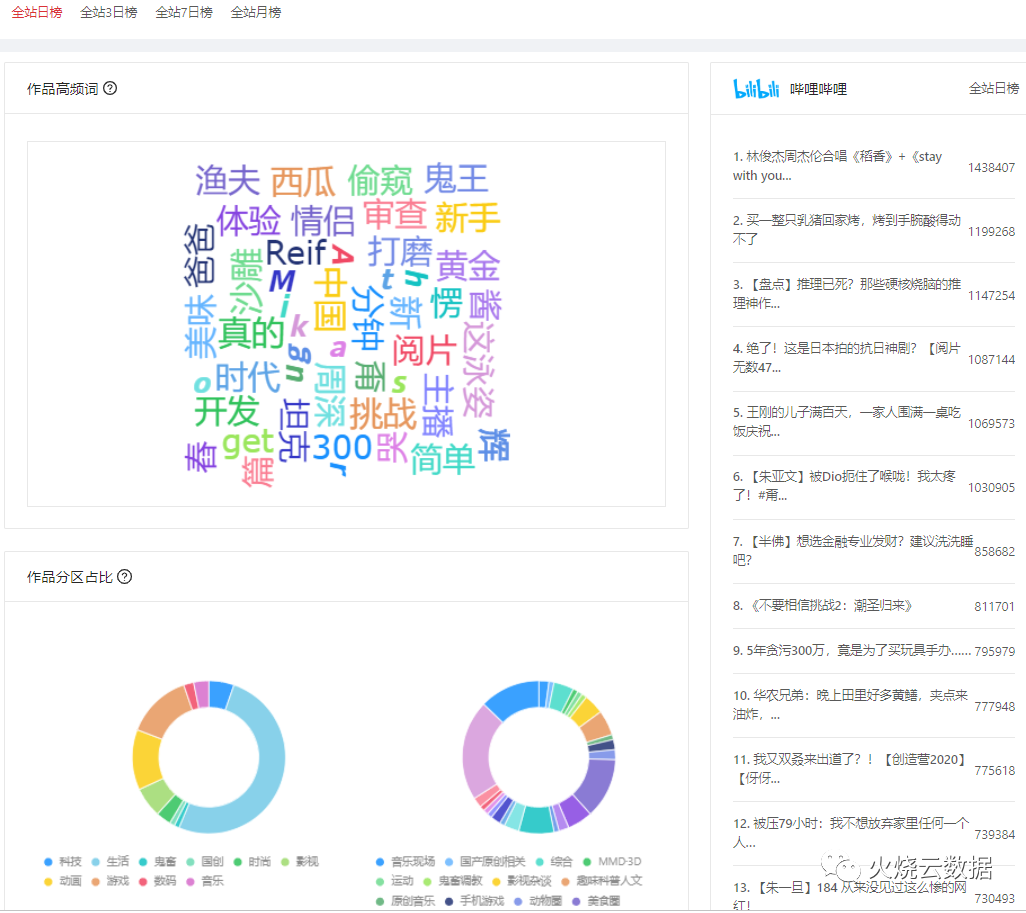Image resolution: width=1026 pixels, height=913 pixels.
Task: Toggle the 游戏 legend item
Action: click(111, 881)
